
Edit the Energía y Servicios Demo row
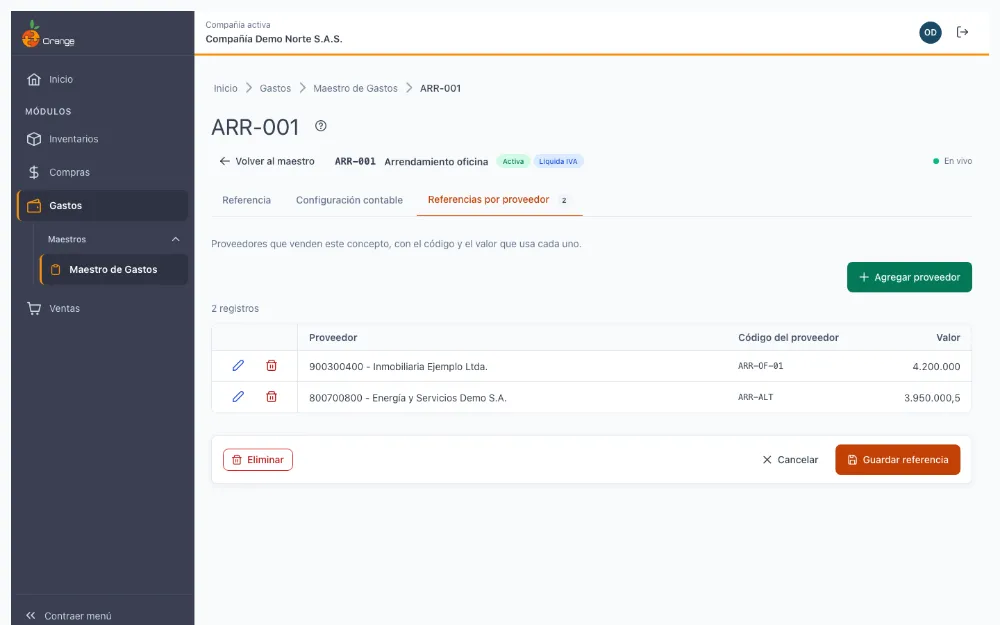[x=238, y=397]
